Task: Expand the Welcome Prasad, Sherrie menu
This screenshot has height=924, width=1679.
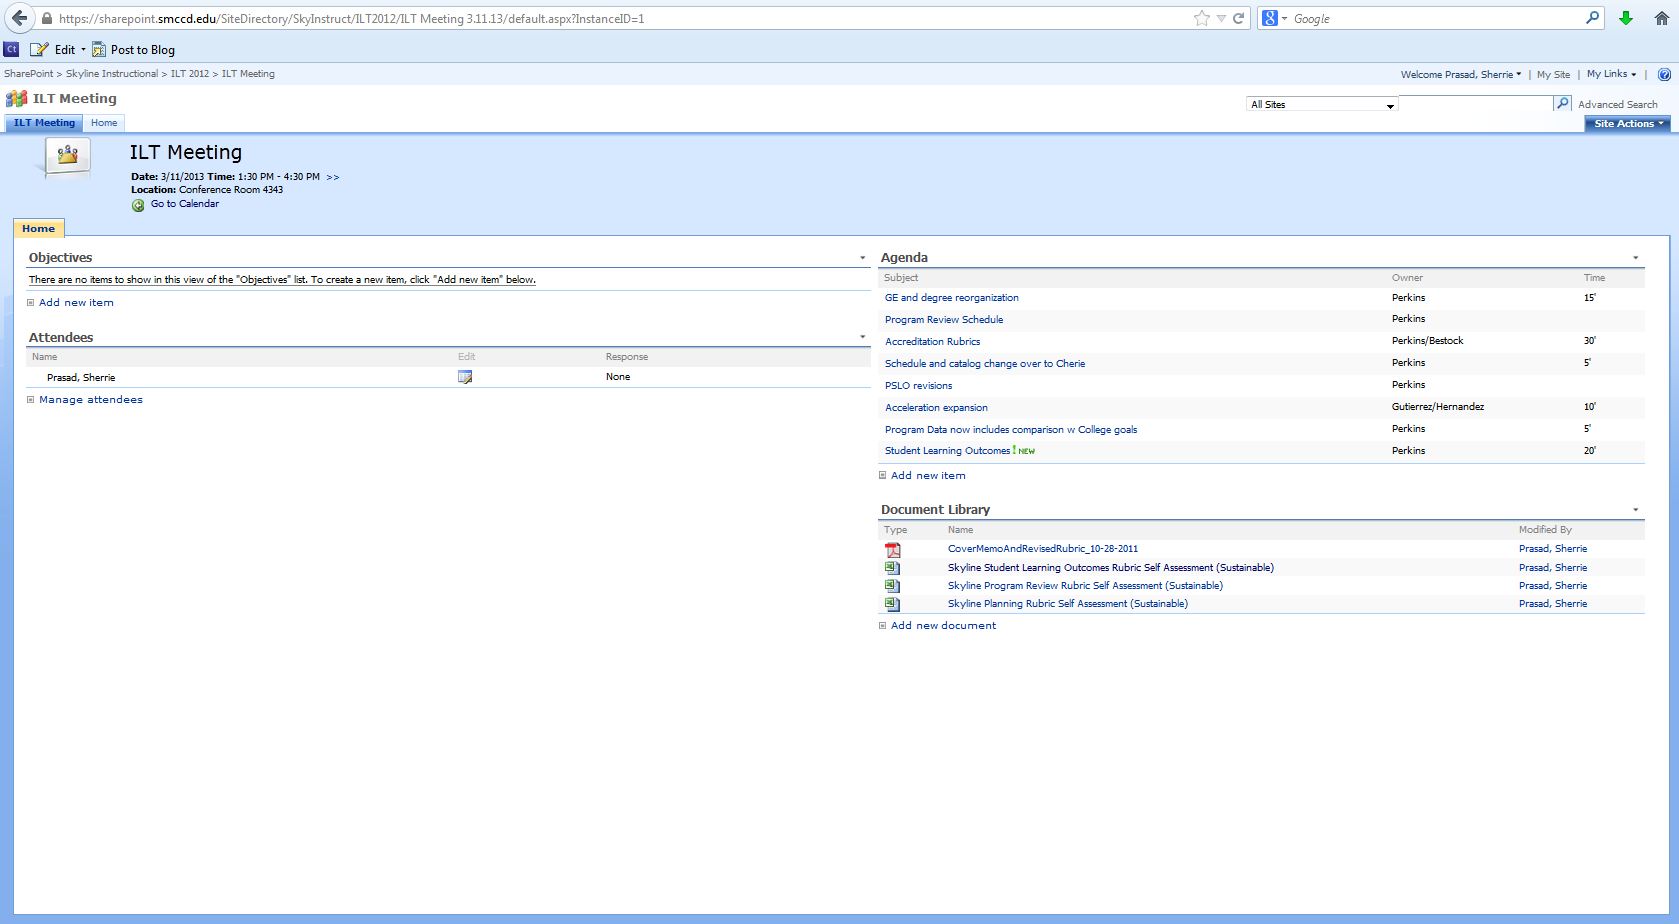Action: click(1460, 74)
